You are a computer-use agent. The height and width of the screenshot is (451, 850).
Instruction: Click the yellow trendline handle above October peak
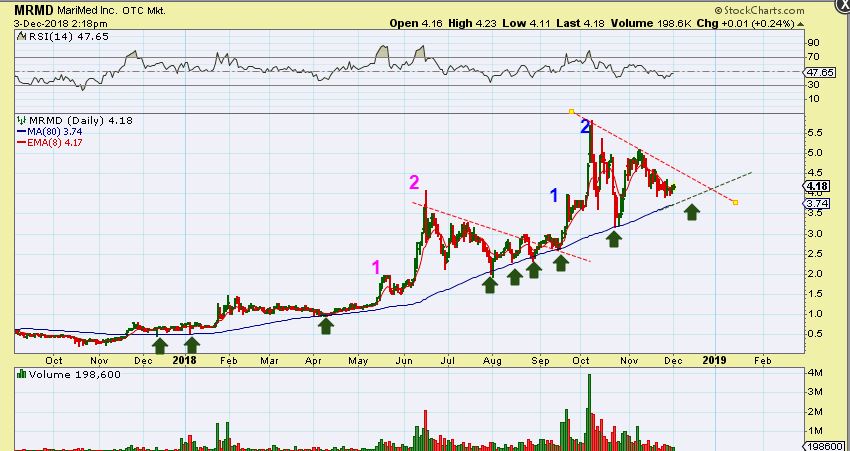[571, 112]
